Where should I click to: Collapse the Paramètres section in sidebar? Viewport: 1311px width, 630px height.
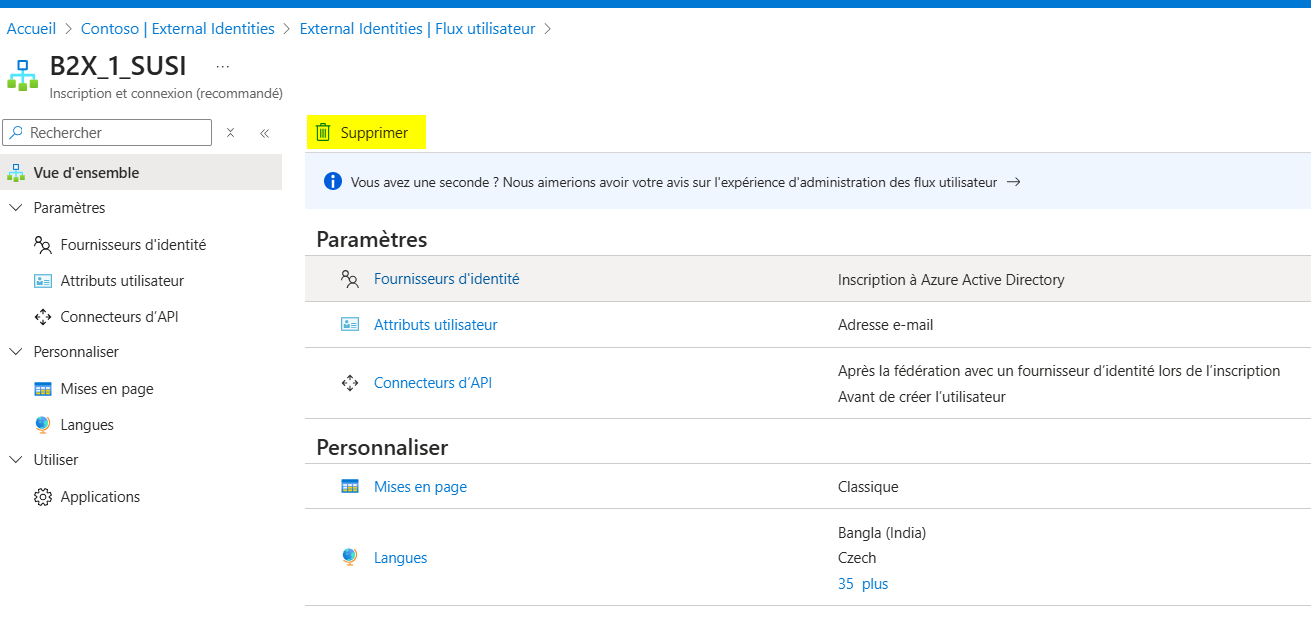click(x=15, y=208)
